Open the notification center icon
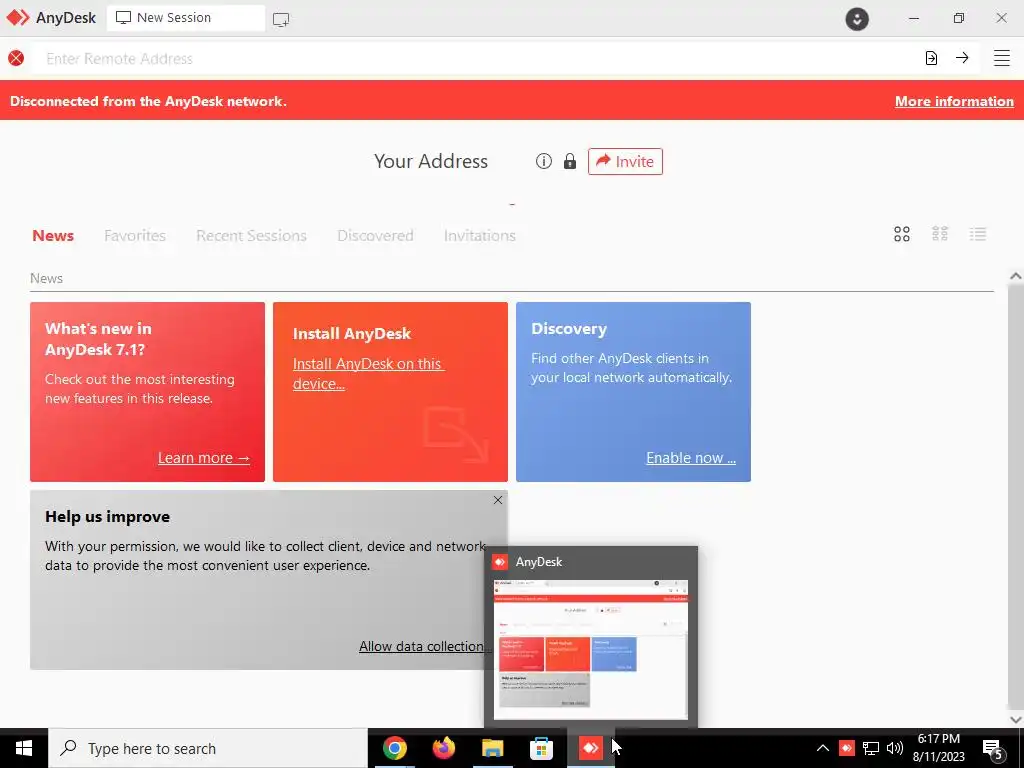Image resolution: width=1024 pixels, height=768 pixels. click(993, 749)
